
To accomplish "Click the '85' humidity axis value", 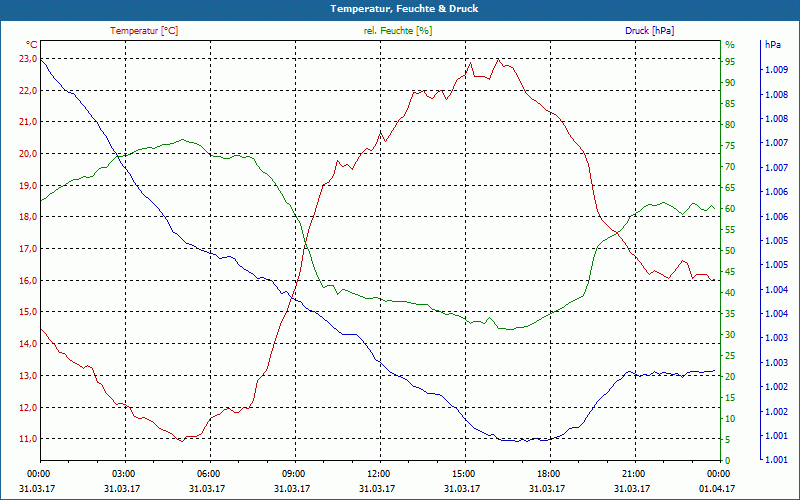I will (730, 104).
